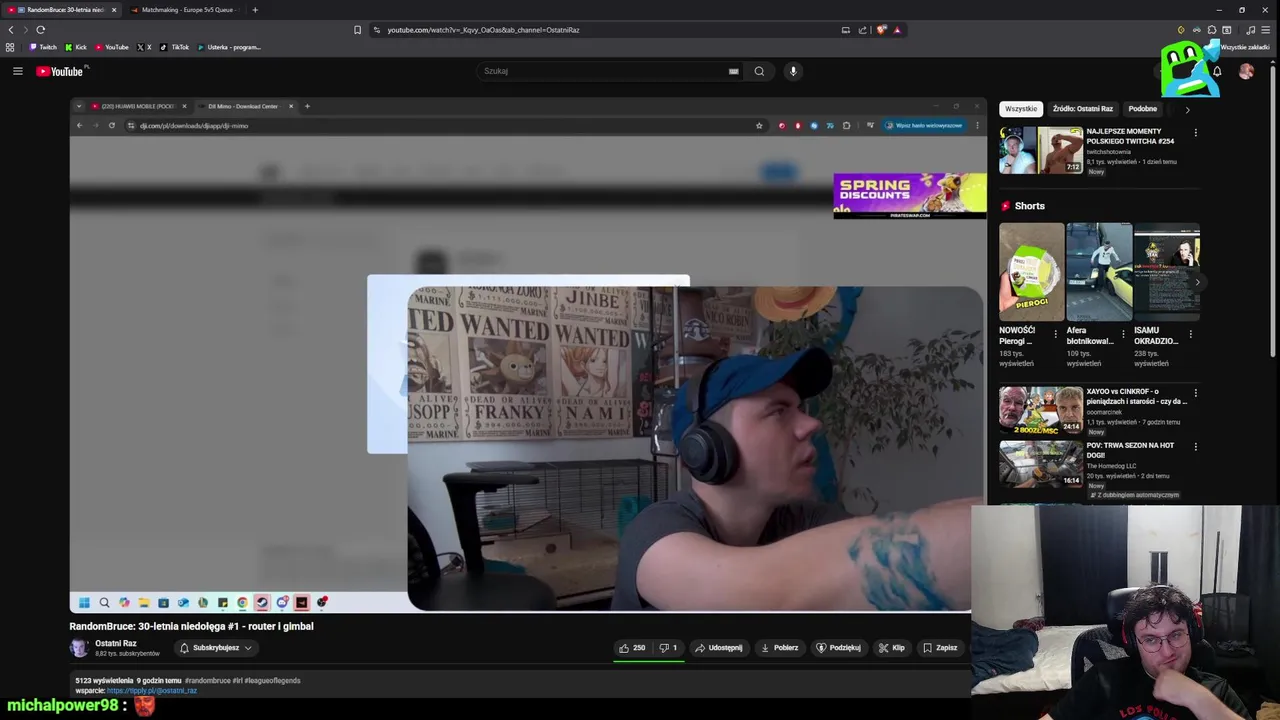
Task: Open the Pierogi short thumbnail
Action: (1032, 272)
